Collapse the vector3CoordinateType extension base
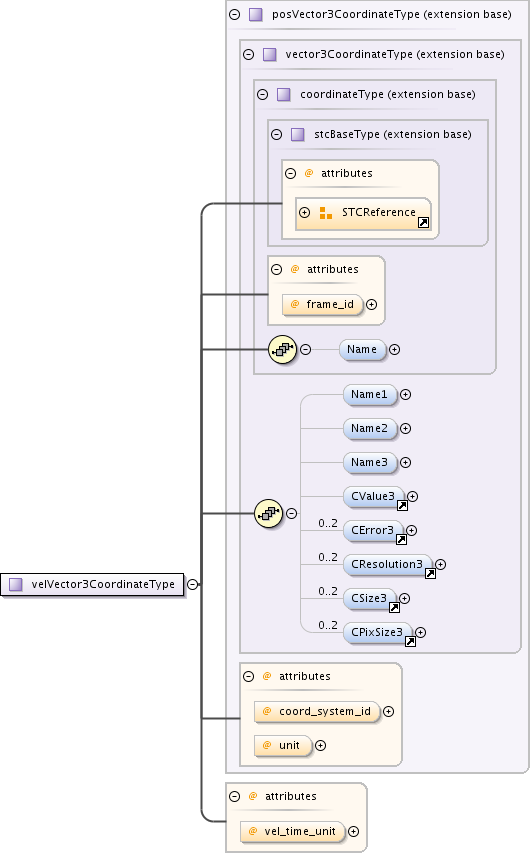The image size is (531, 854). point(249,54)
